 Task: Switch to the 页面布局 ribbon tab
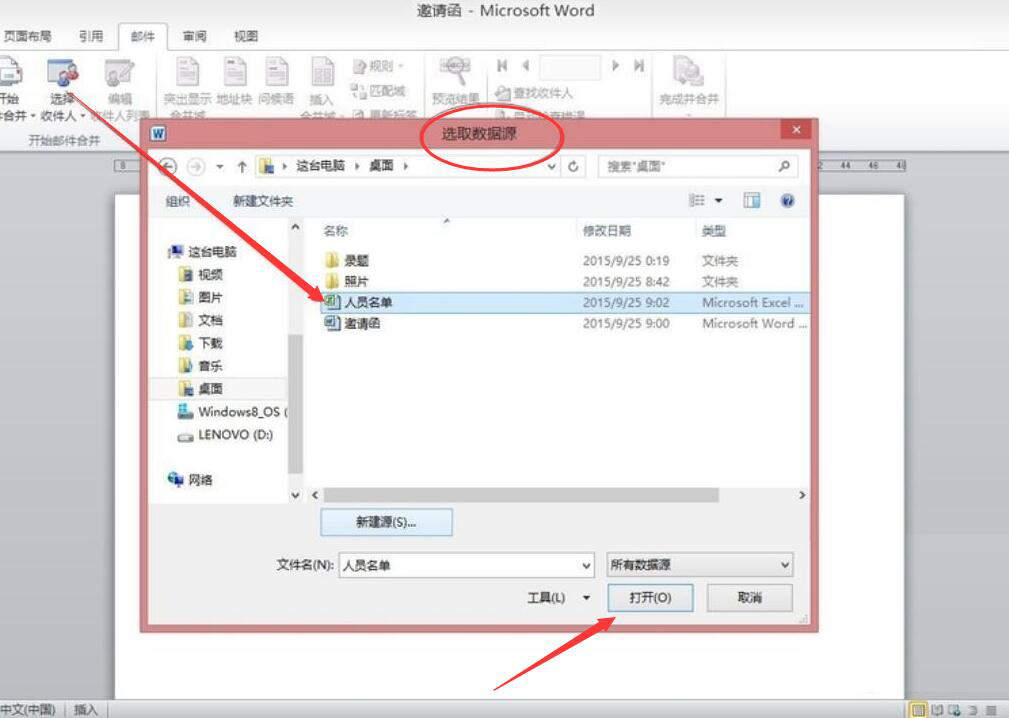pyautogui.click(x=27, y=37)
